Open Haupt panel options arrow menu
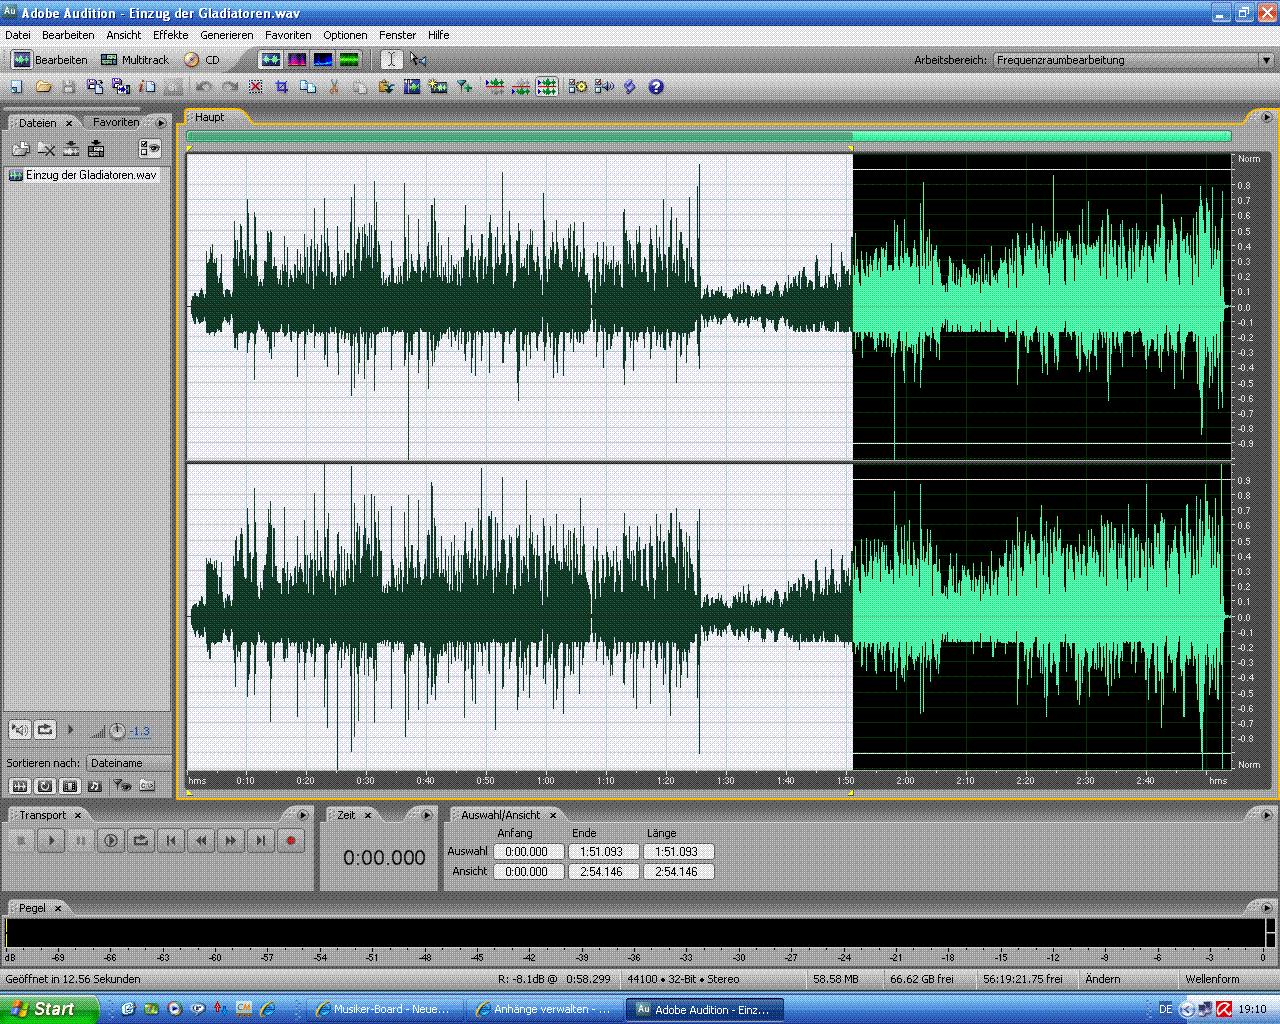 [x=1265, y=117]
